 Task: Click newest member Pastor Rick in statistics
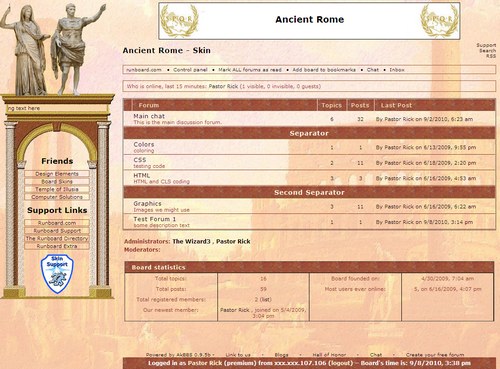(x=235, y=310)
